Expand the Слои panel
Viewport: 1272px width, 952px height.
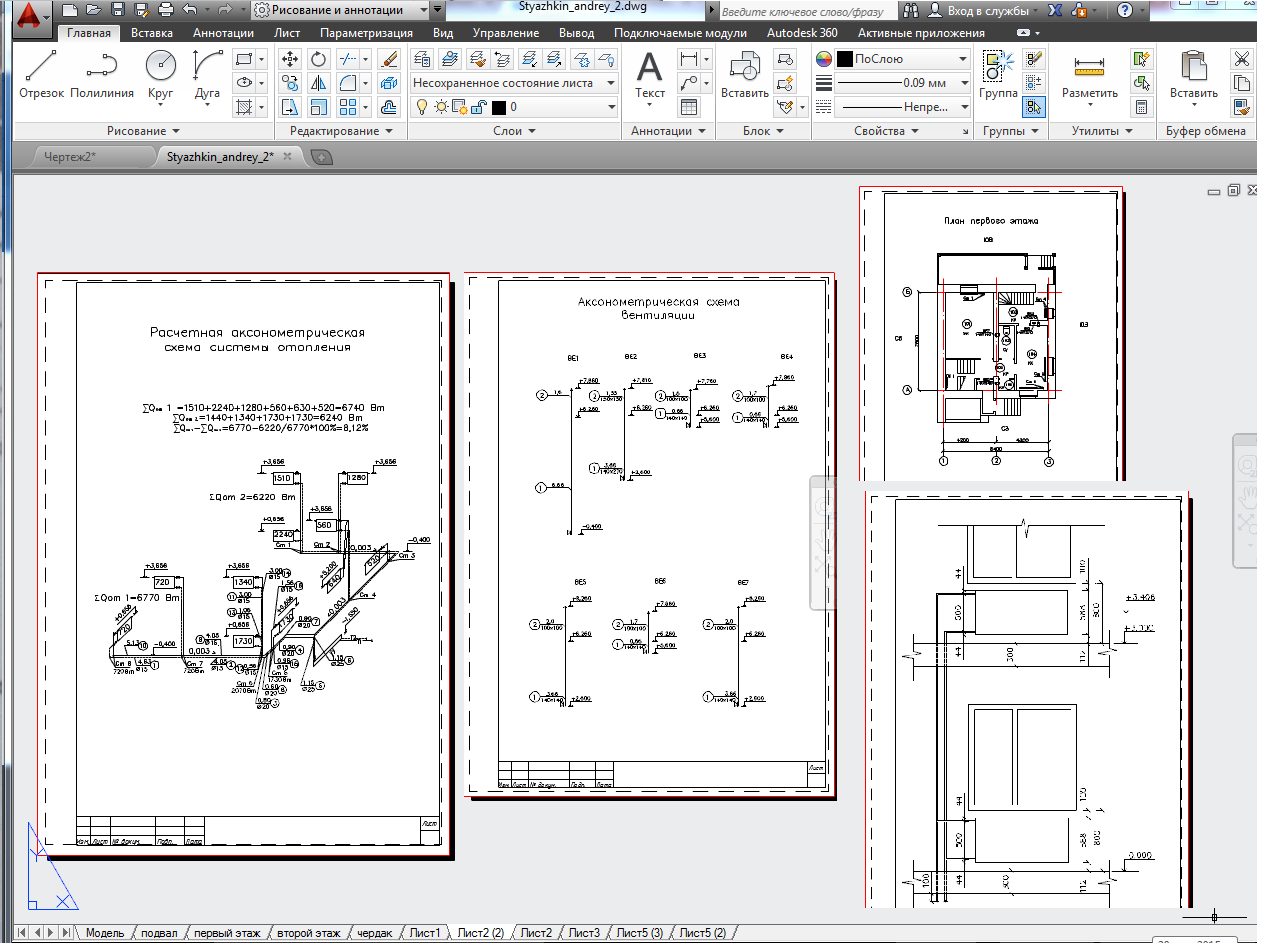point(514,131)
